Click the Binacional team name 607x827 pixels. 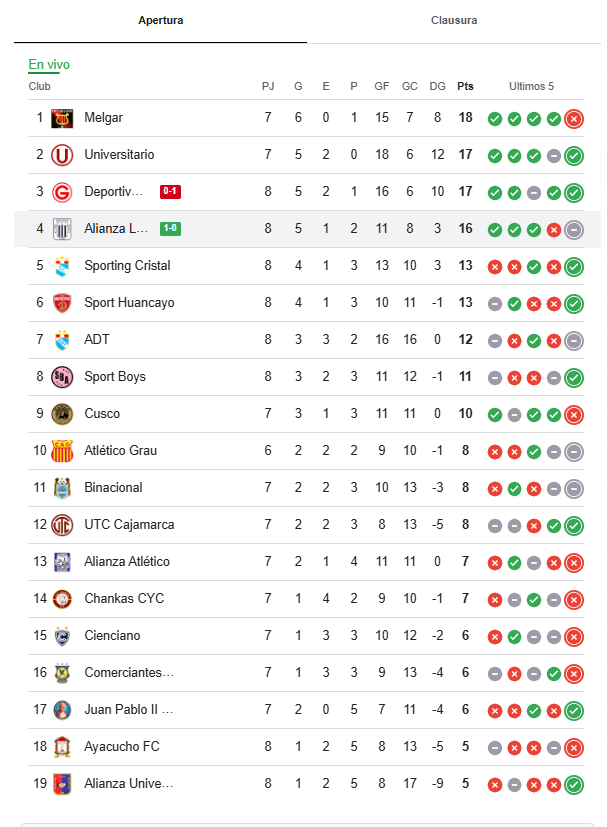(113, 488)
